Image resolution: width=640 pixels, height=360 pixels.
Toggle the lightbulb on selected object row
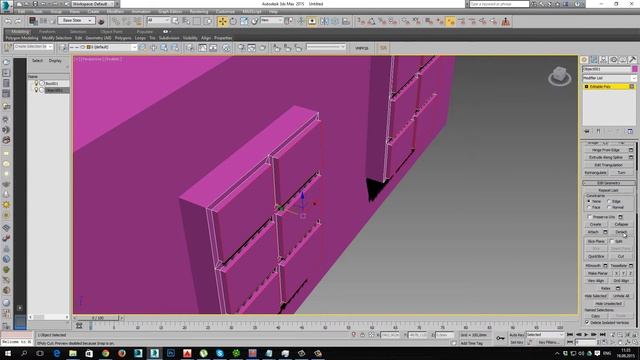click(x=36, y=90)
